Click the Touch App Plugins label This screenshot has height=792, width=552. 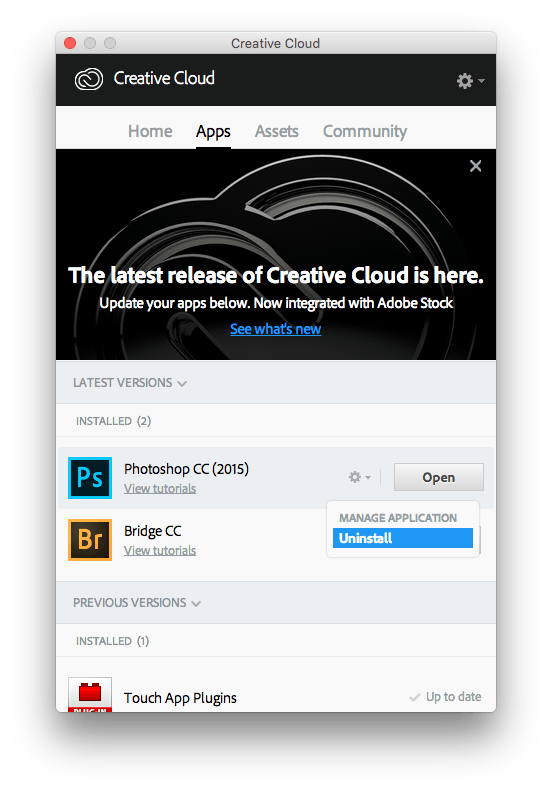coord(180,698)
